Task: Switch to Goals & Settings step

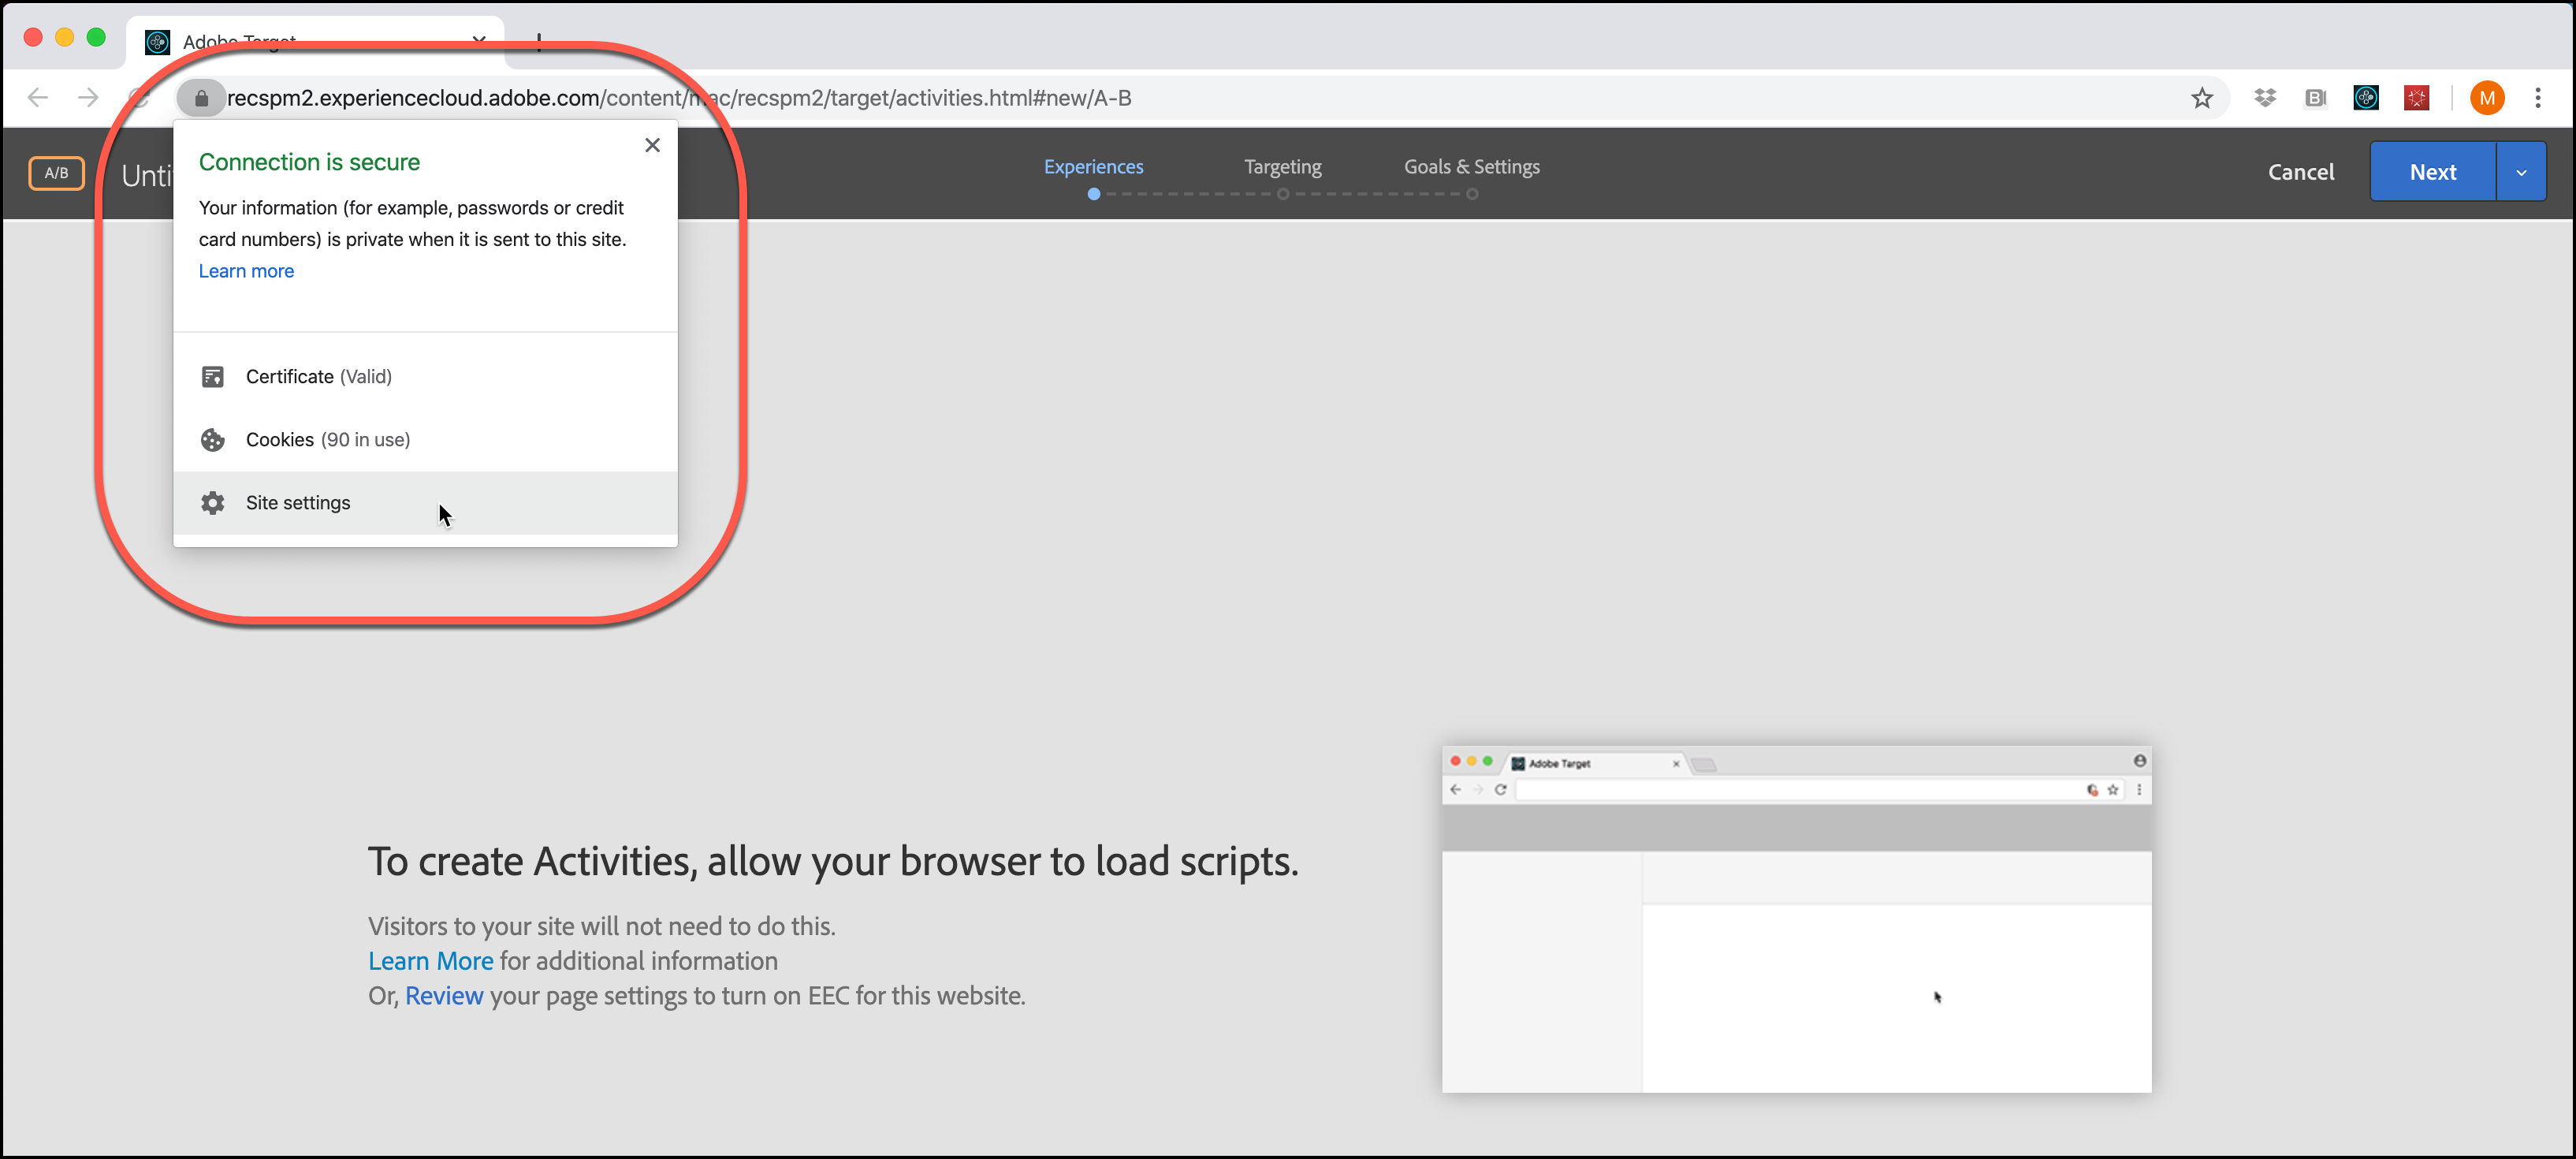Action: [1471, 167]
